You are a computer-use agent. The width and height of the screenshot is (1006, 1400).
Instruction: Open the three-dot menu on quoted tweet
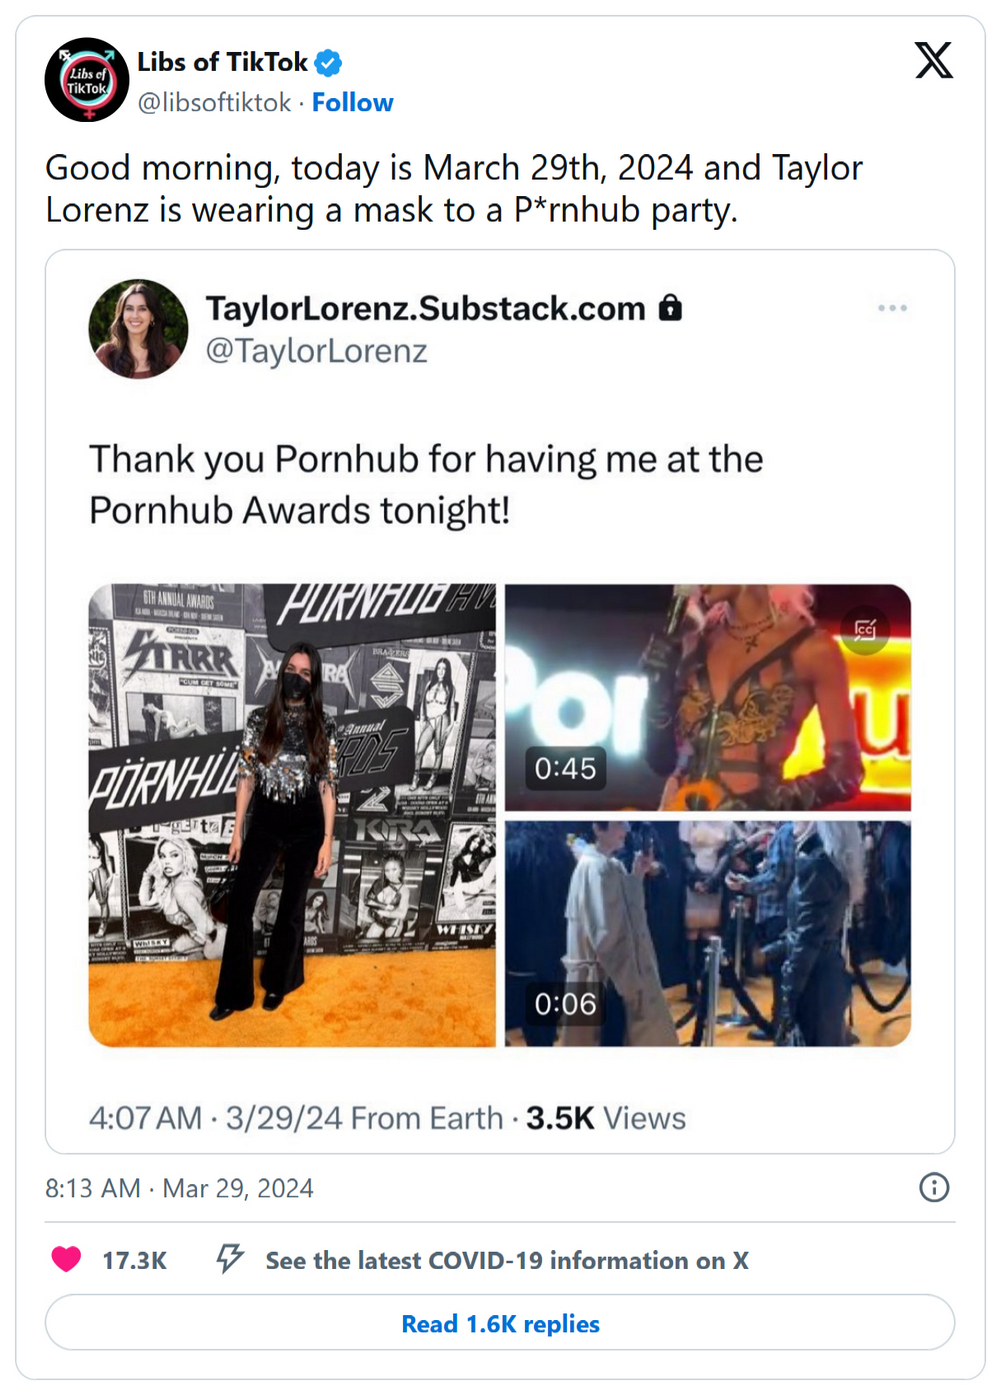[x=892, y=308]
